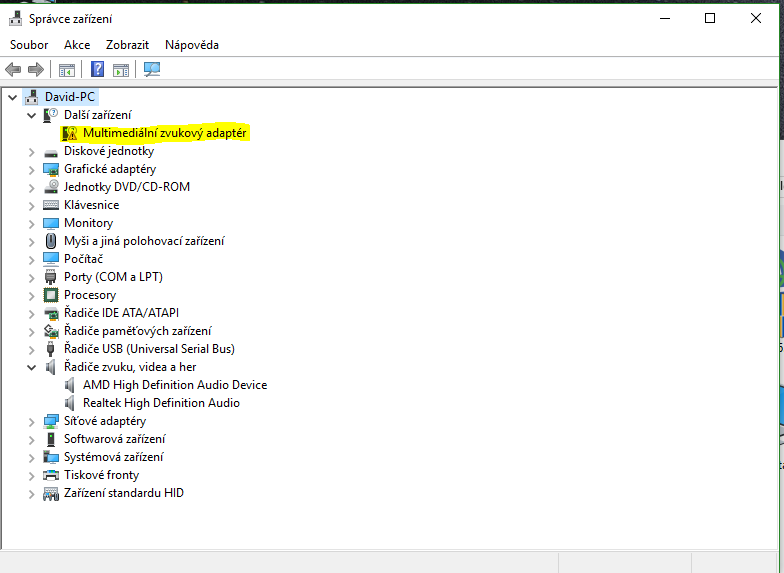Click speaker icon of Řadiče zvuku
This screenshot has height=573, width=784.
(x=50, y=367)
